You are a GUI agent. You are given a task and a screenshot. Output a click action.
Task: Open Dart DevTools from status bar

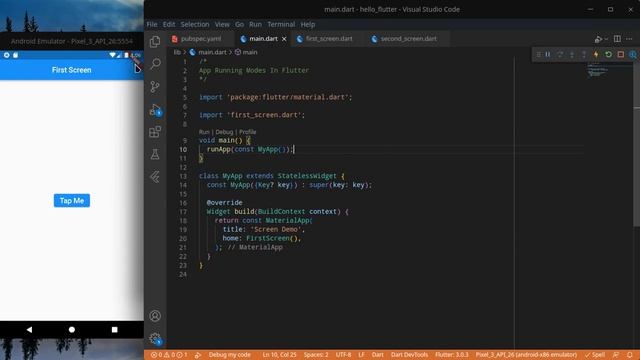[409, 355]
